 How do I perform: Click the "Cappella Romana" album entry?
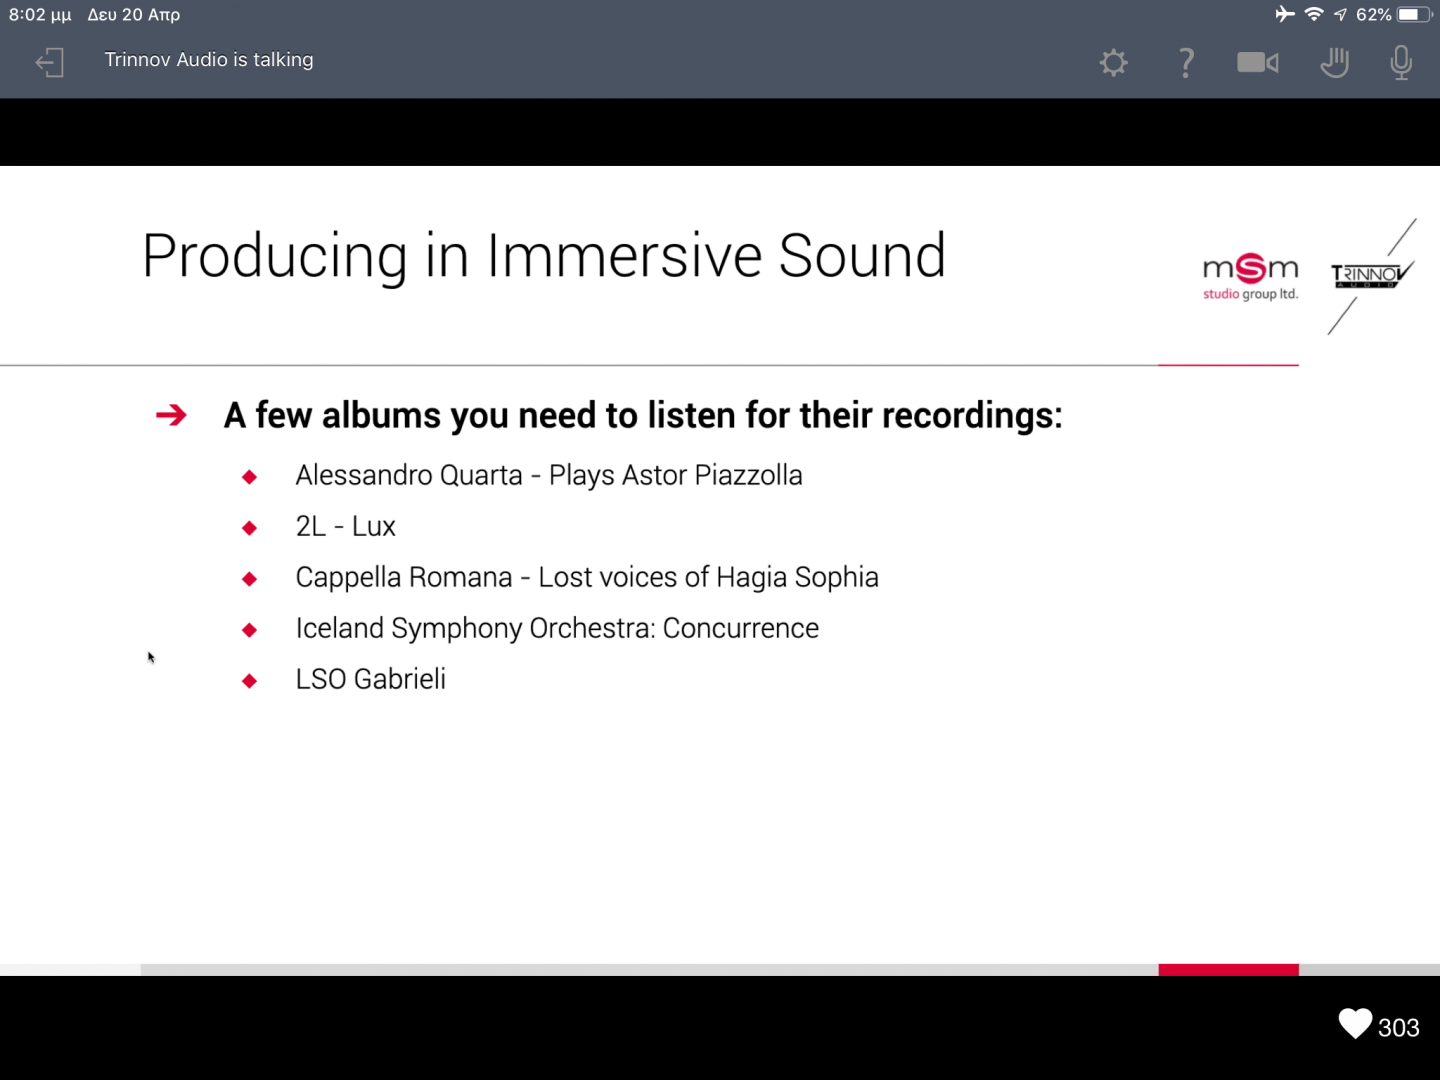coord(586,577)
